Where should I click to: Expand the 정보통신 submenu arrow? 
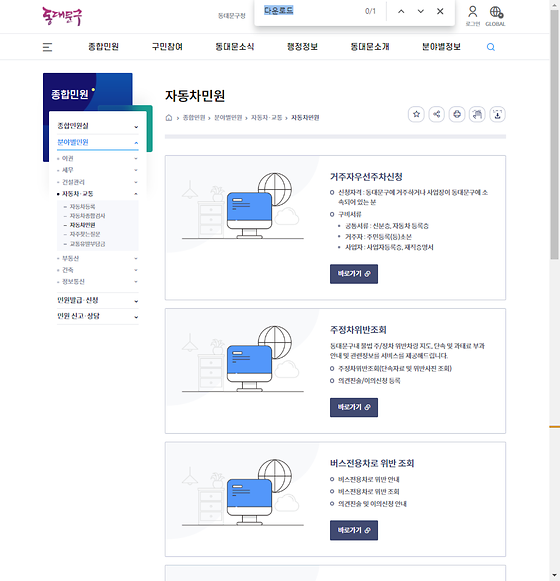click(x=136, y=282)
